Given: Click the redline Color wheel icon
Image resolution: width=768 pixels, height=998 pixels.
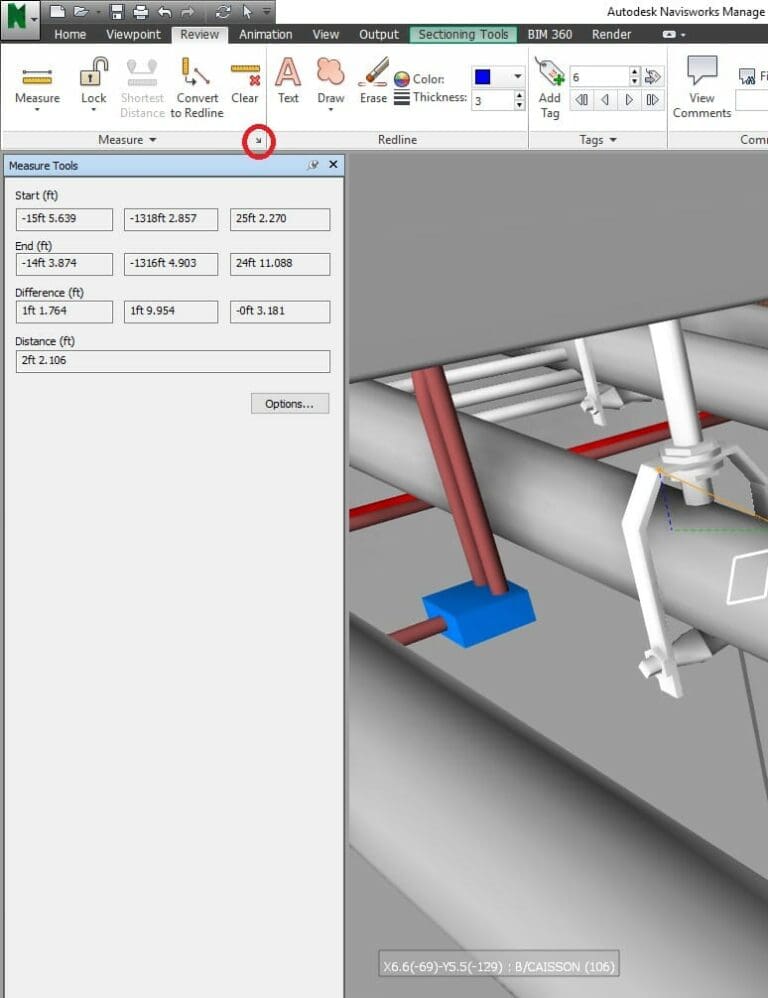Looking at the screenshot, I should click(x=401, y=79).
